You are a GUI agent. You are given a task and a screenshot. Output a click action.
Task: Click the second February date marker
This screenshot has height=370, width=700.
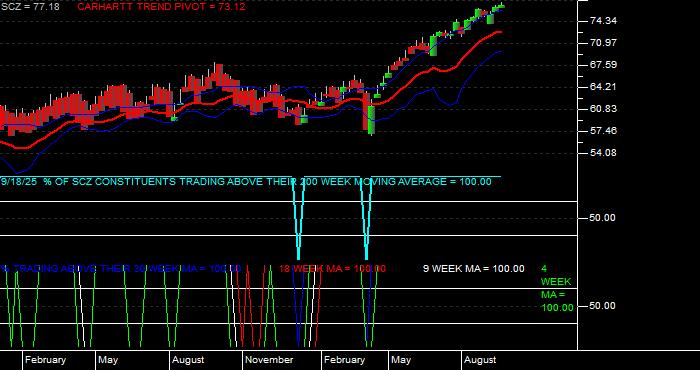[344, 360]
